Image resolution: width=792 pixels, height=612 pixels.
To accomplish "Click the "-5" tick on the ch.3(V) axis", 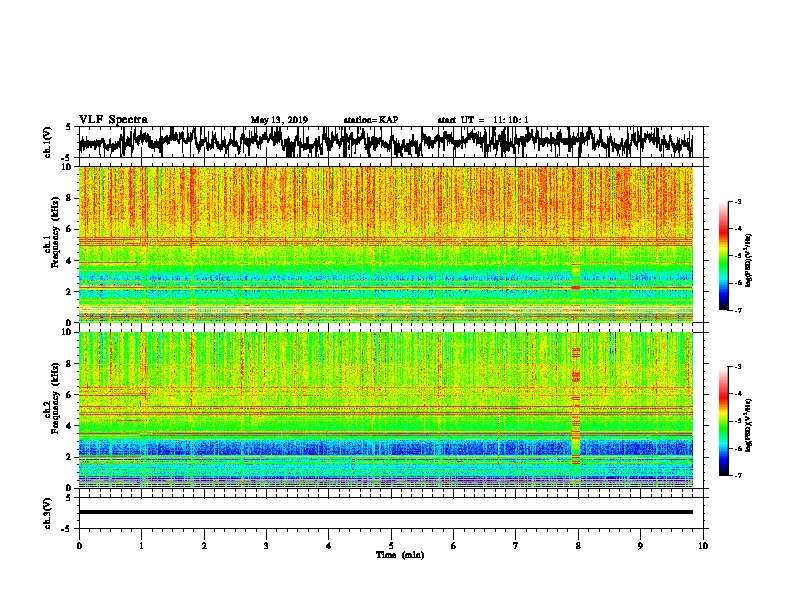I will tap(67, 529).
